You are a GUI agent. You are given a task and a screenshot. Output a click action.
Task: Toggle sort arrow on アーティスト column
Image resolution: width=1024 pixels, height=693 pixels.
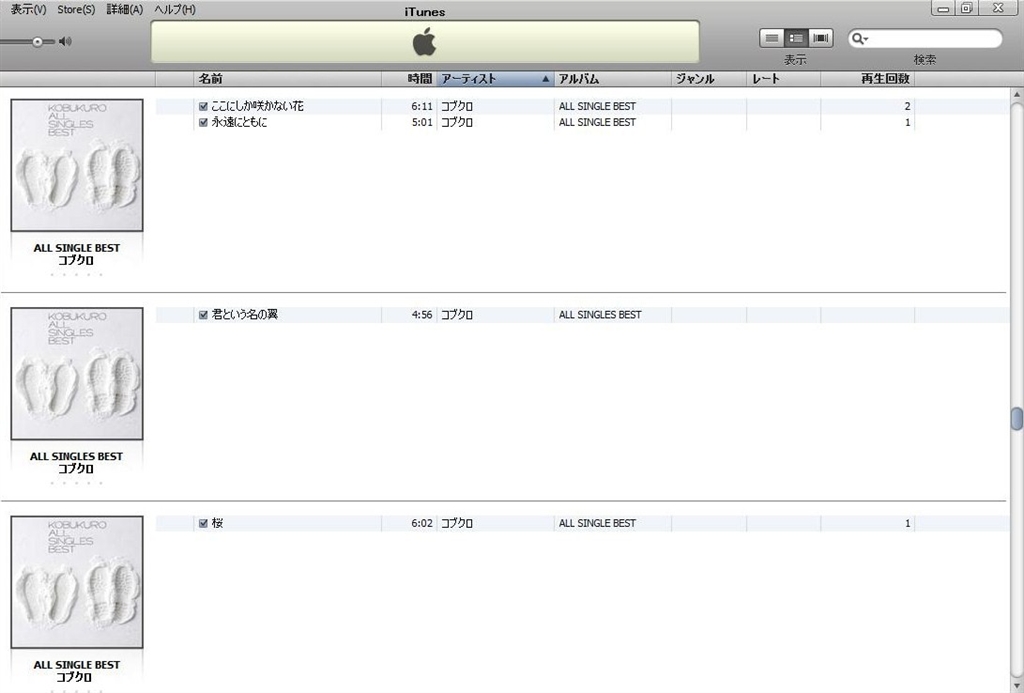545,79
